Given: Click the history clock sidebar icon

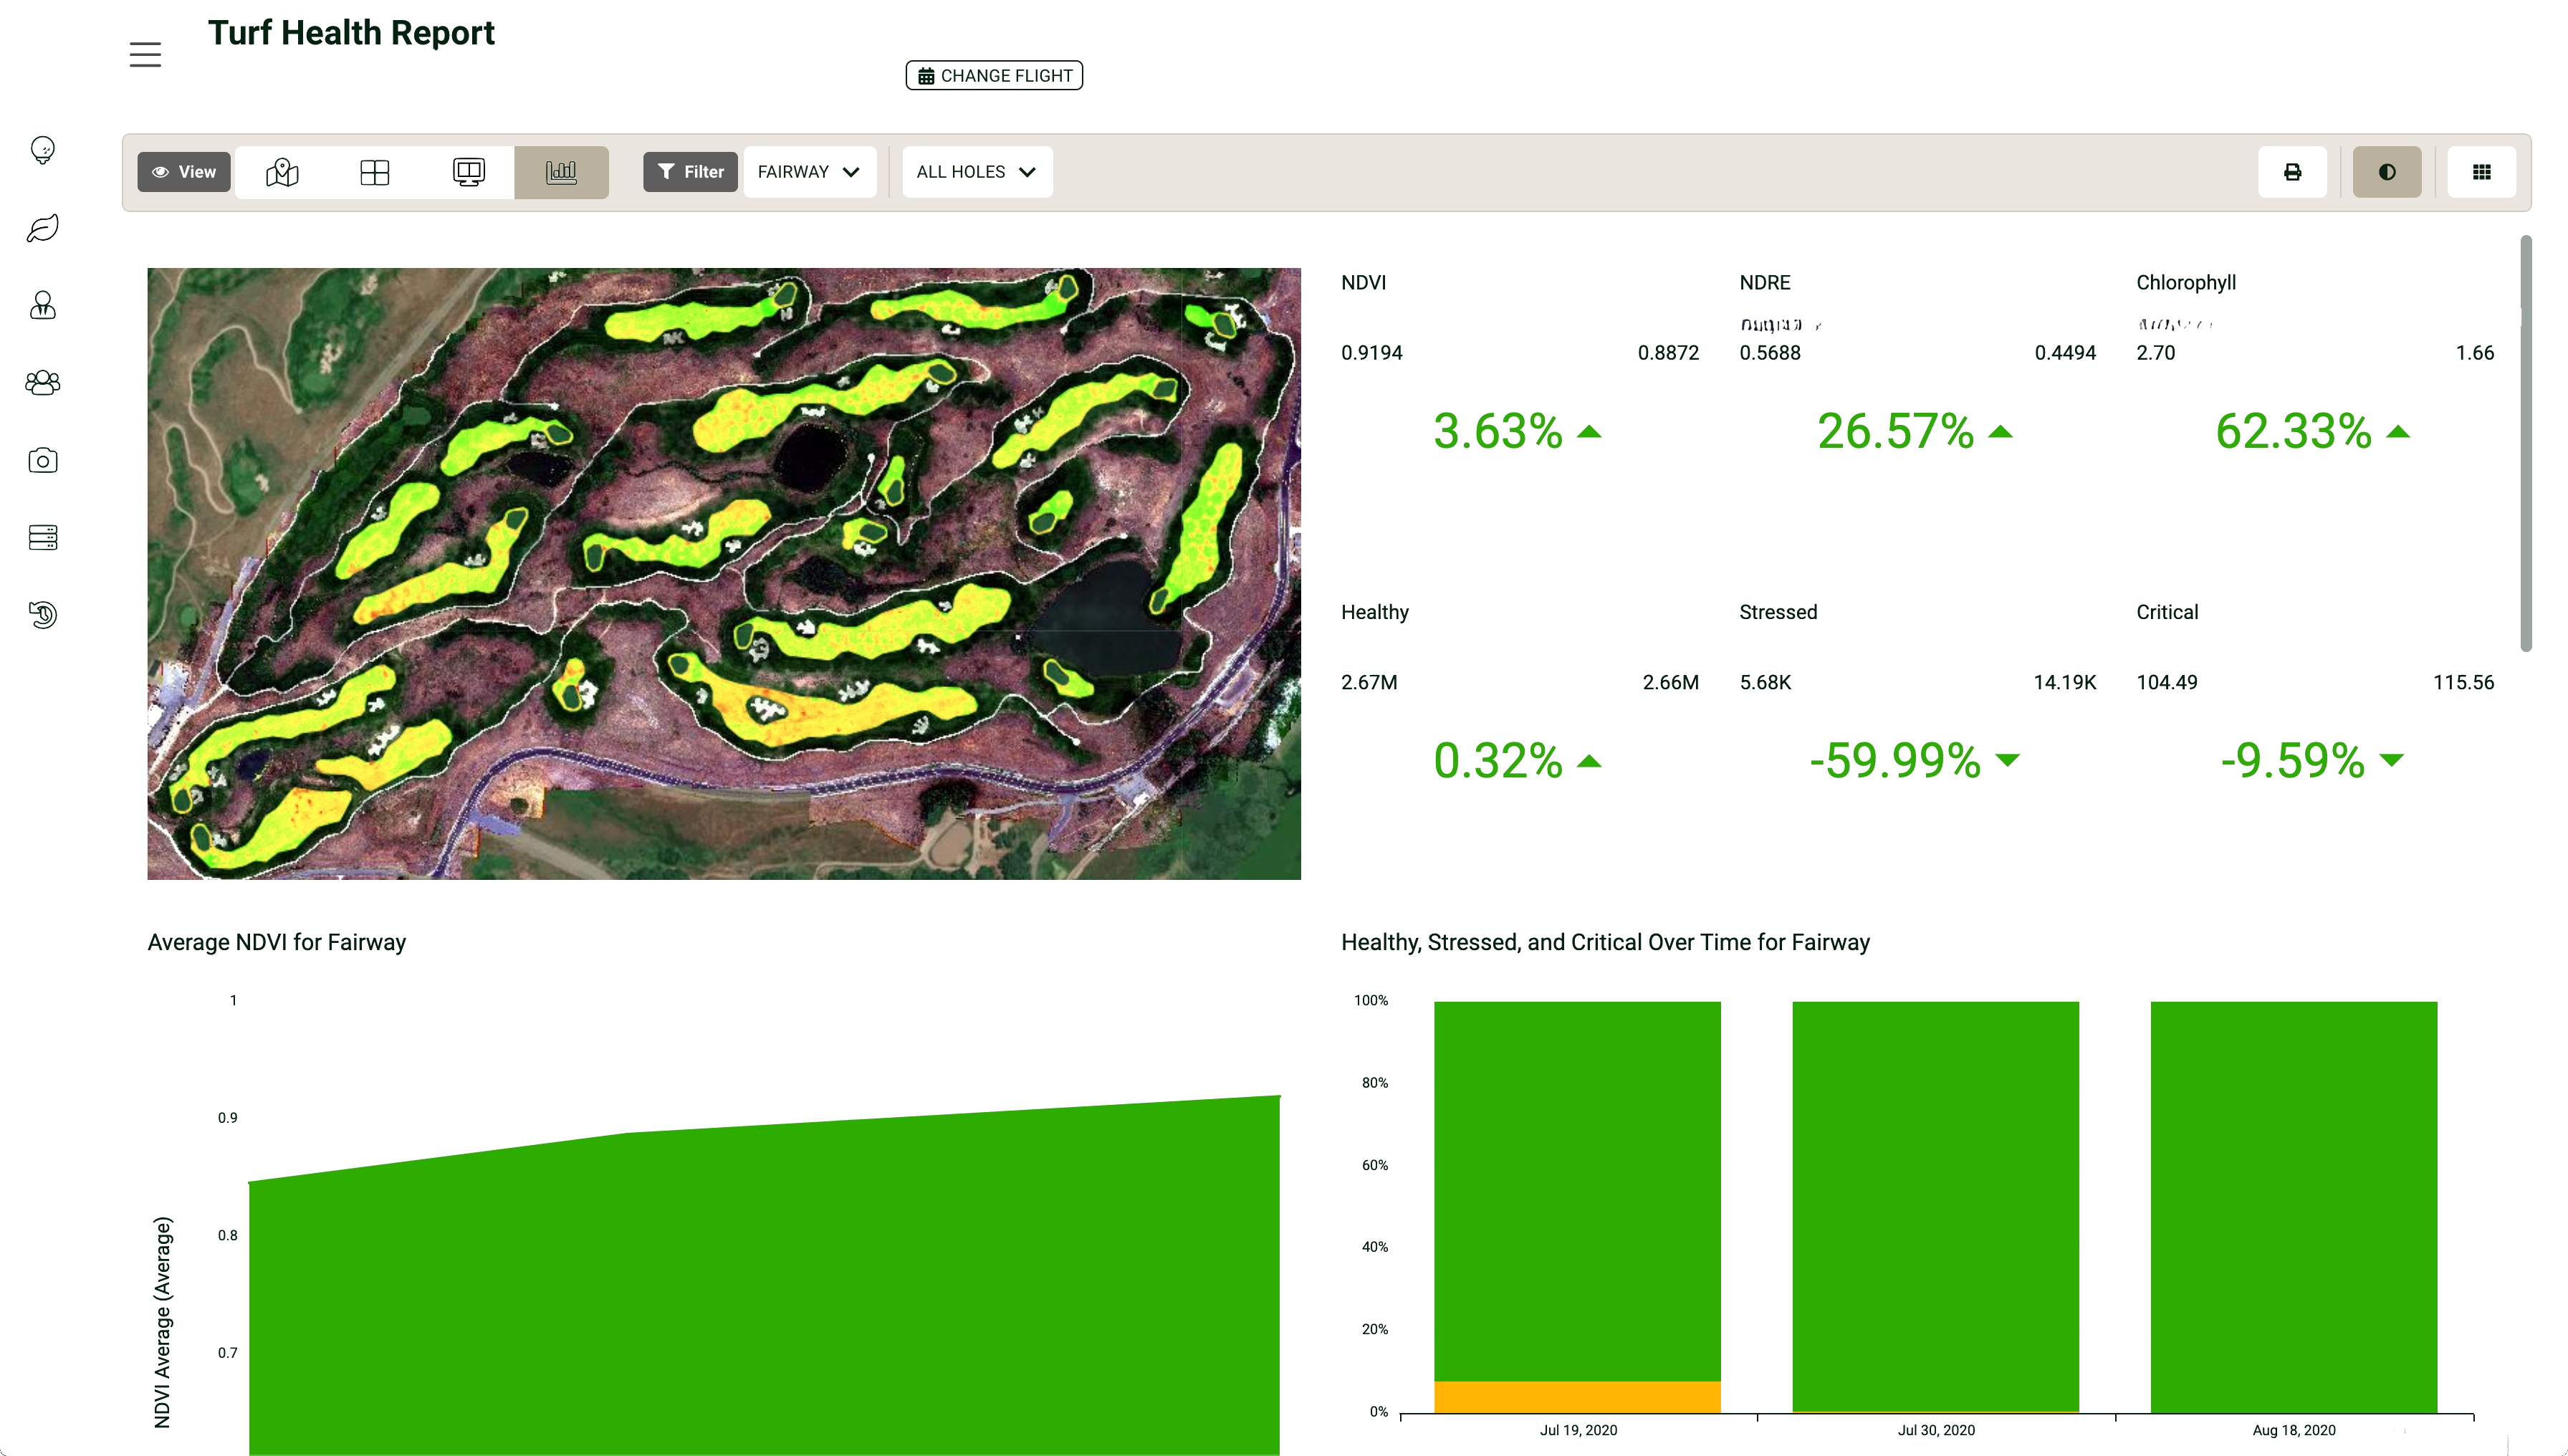Looking at the screenshot, I should 43,615.
